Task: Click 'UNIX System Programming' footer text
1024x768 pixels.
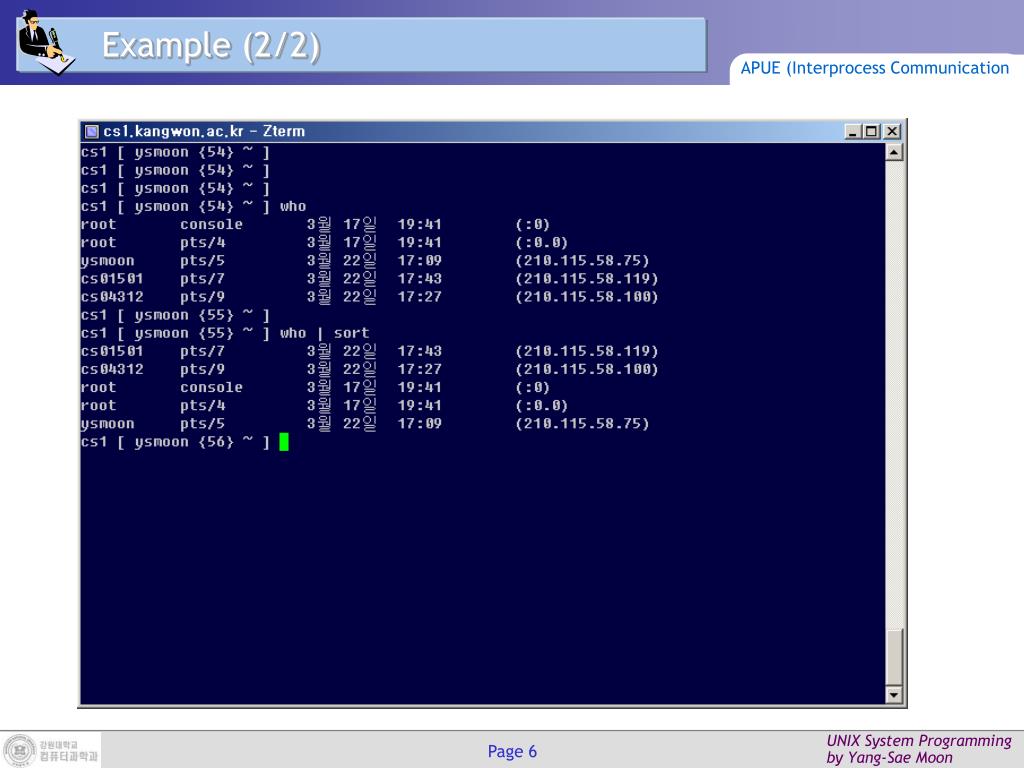Action: (919, 741)
